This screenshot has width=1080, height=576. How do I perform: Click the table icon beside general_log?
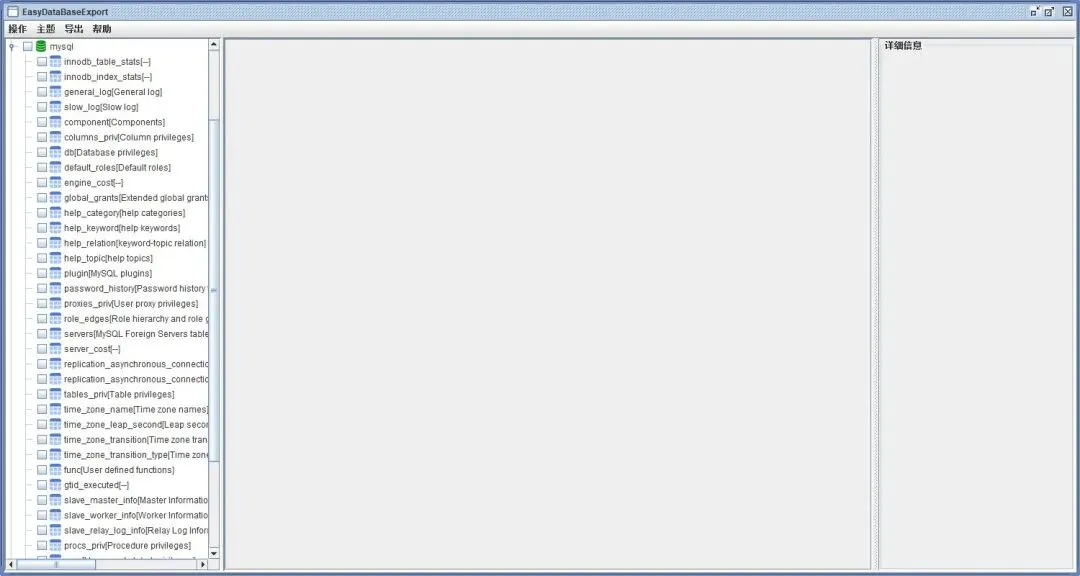click(x=55, y=92)
